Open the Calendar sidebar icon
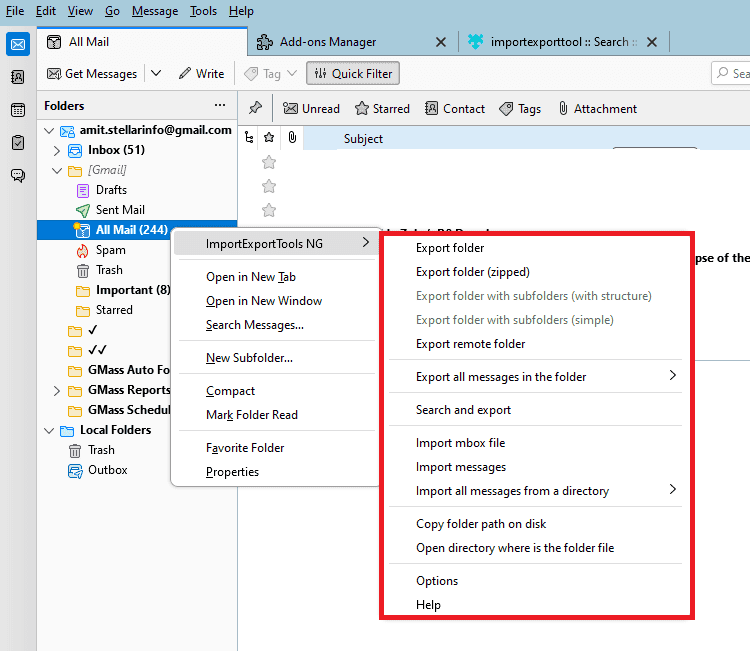The image size is (750, 651). 18,110
